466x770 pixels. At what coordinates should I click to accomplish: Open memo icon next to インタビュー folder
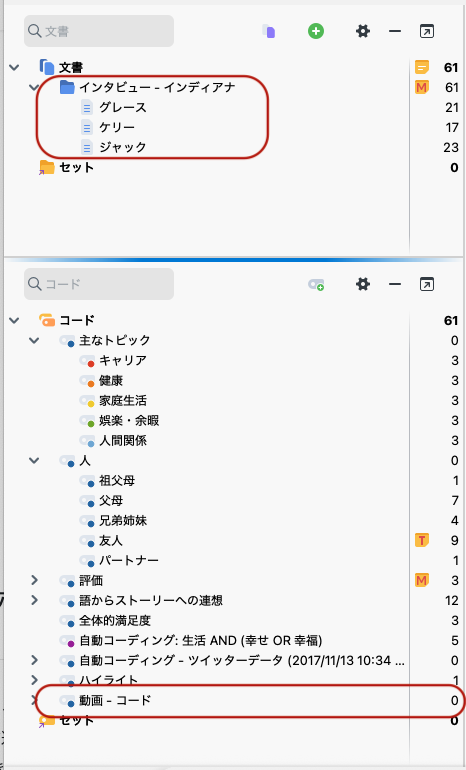[422, 87]
